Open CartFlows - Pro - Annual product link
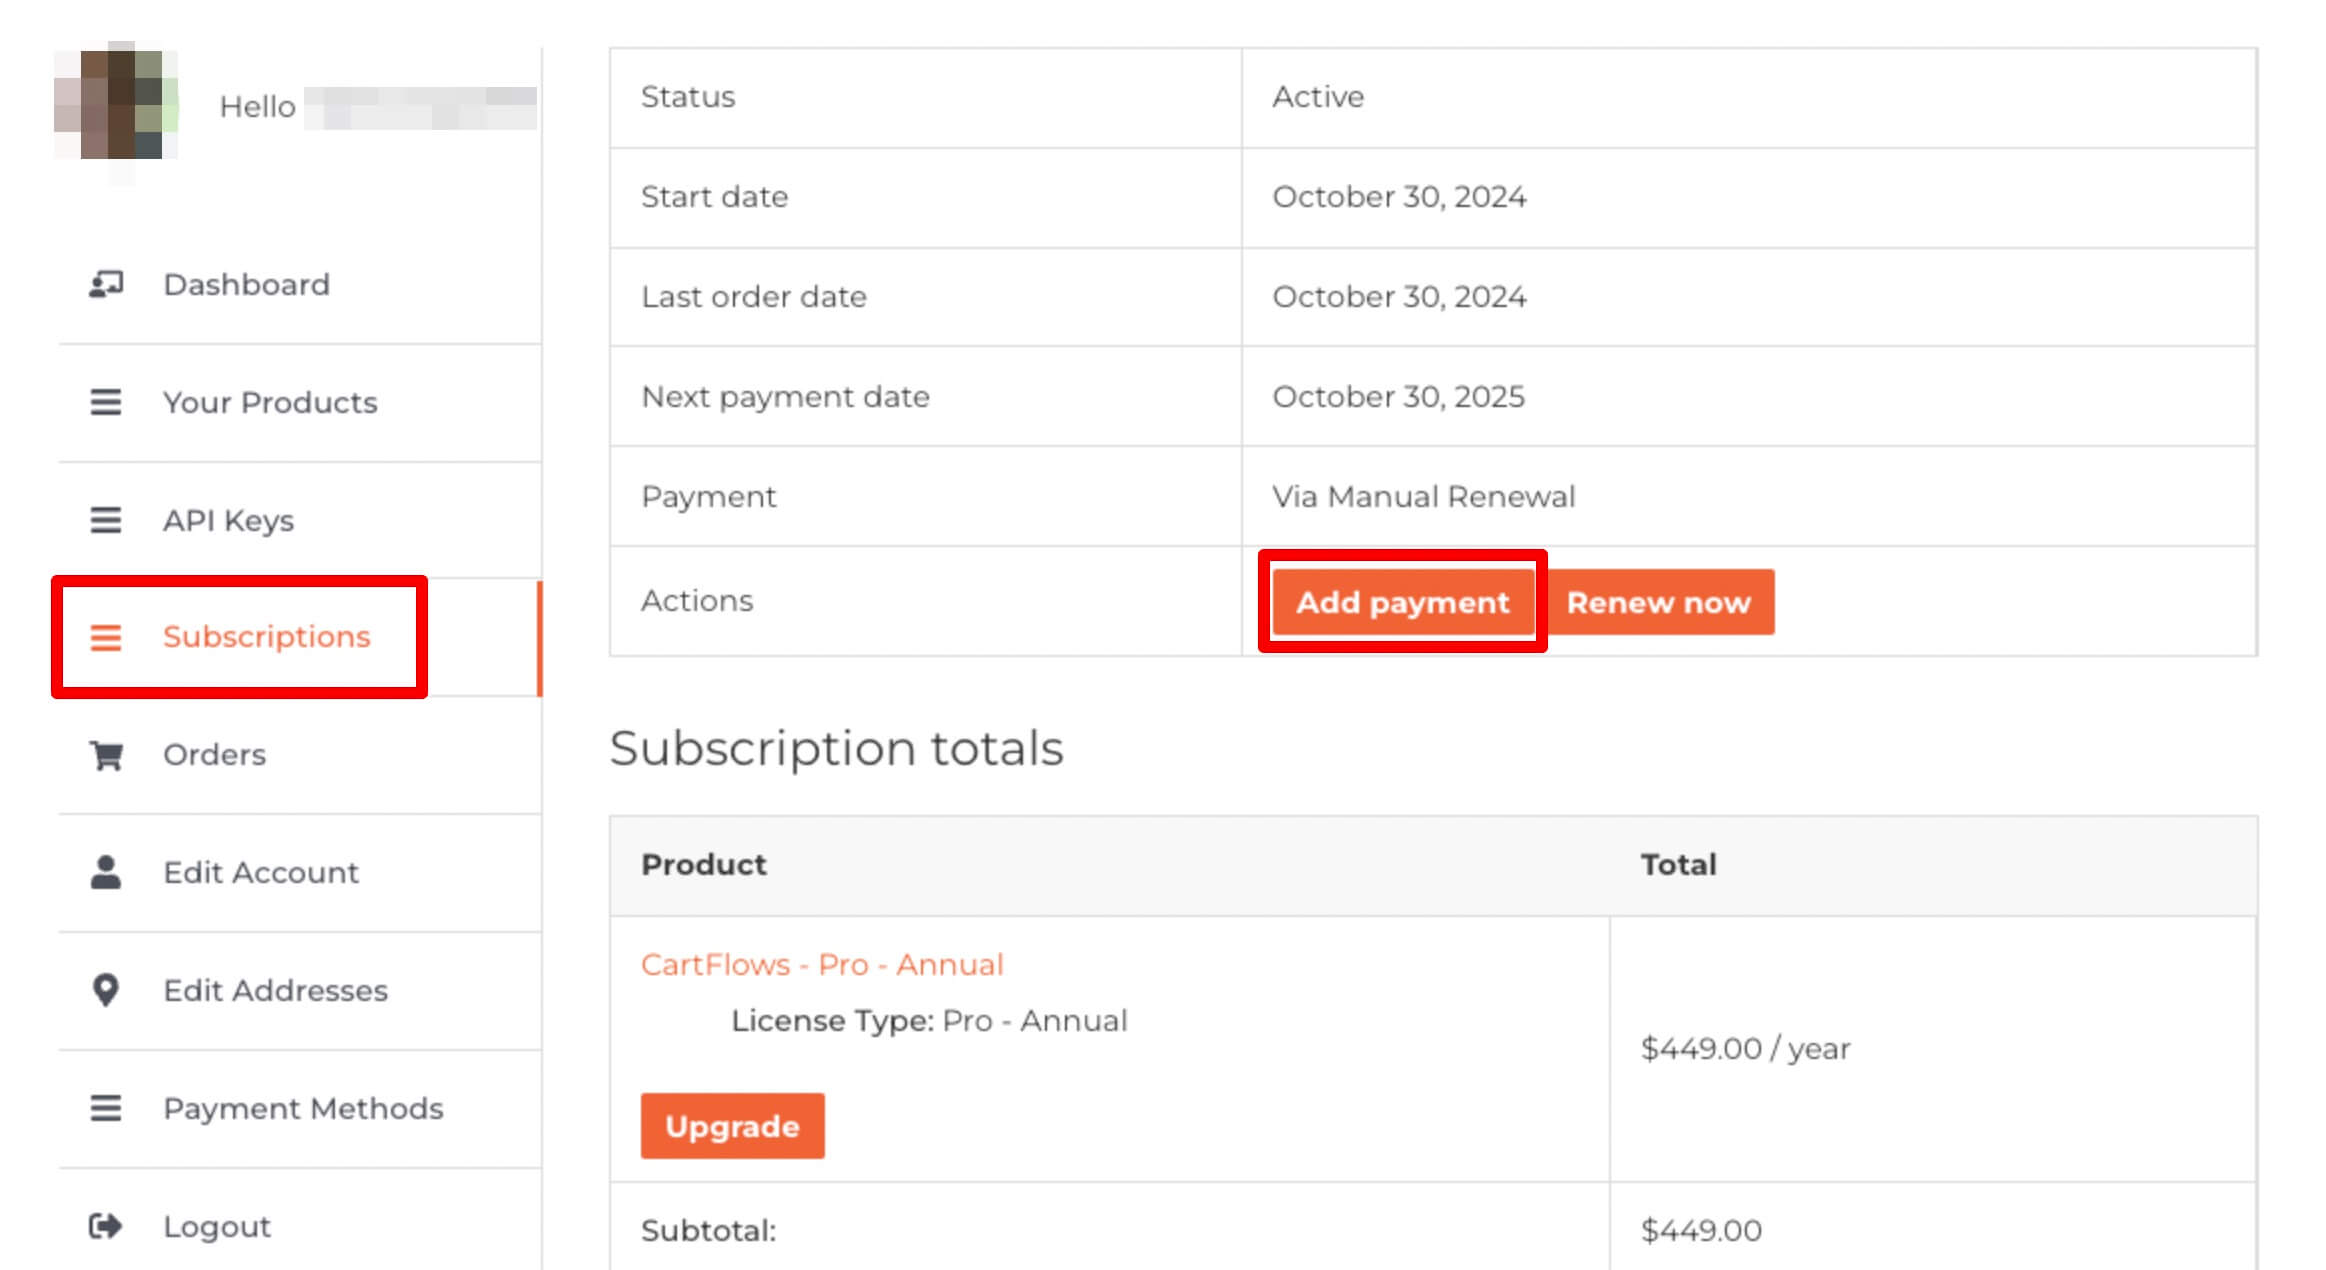This screenshot has height=1270, width=2326. pyautogui.click(x=822, y=964)
